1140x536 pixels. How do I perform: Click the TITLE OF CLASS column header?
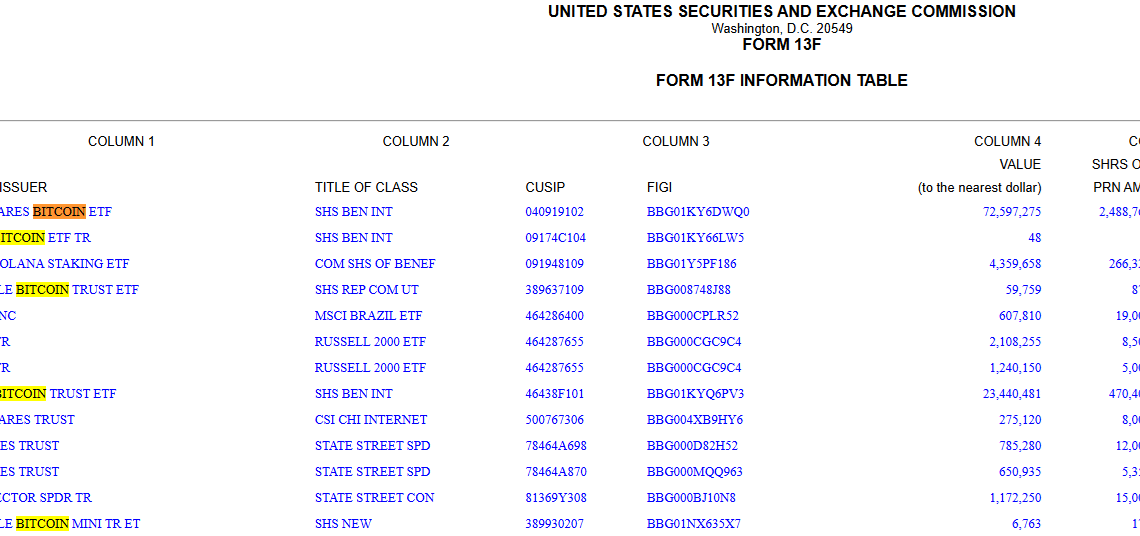coord(366,187)
